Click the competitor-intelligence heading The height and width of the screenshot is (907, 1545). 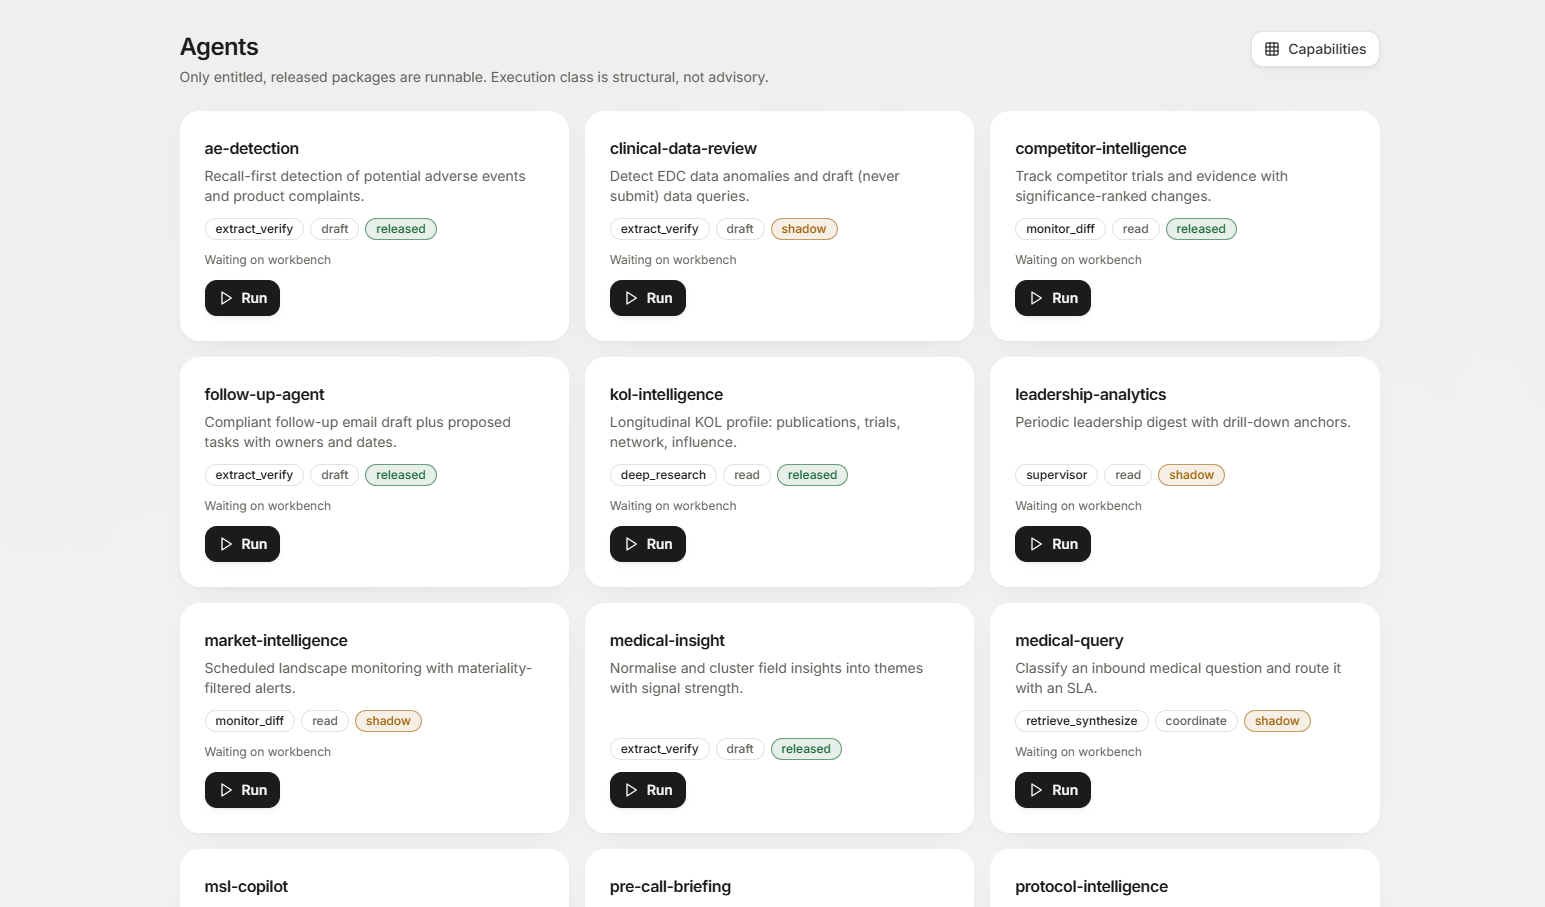pyautogui.click(x=1101, y=148)
